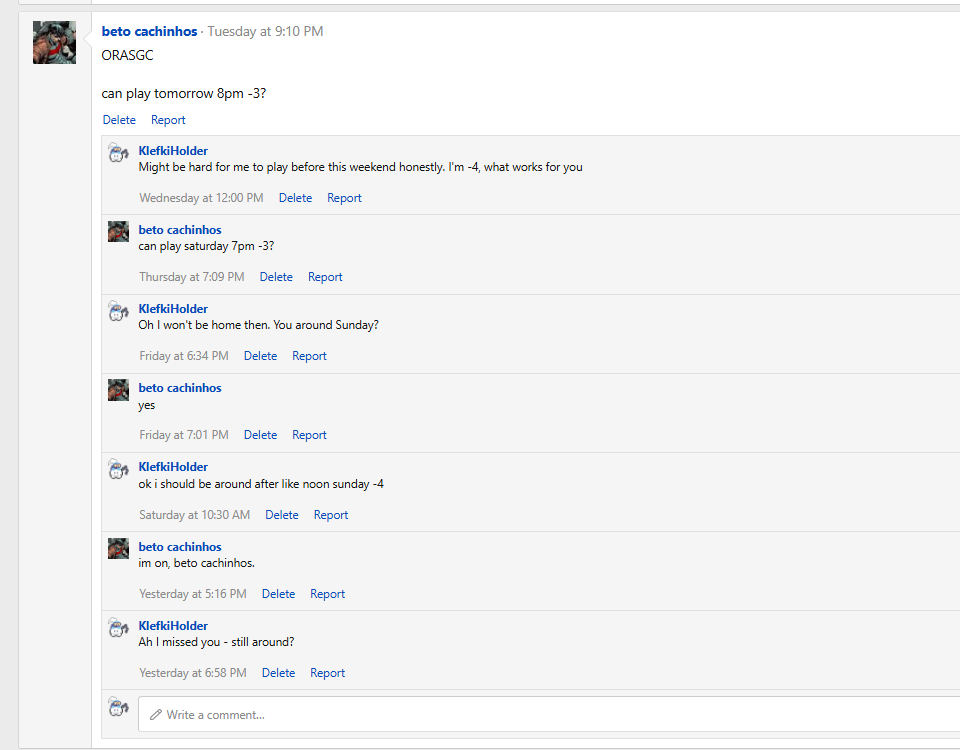
Task: Delete the Saturday 10:30 AM comment
Action: (x=282, y=515)
